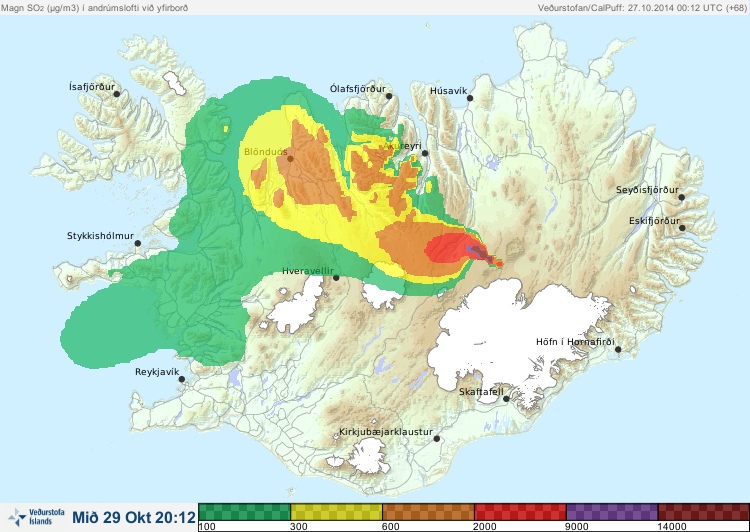Click the Skaftafell location dot
750x532 pixels.
pyautogui.click(x=506, y=399)
